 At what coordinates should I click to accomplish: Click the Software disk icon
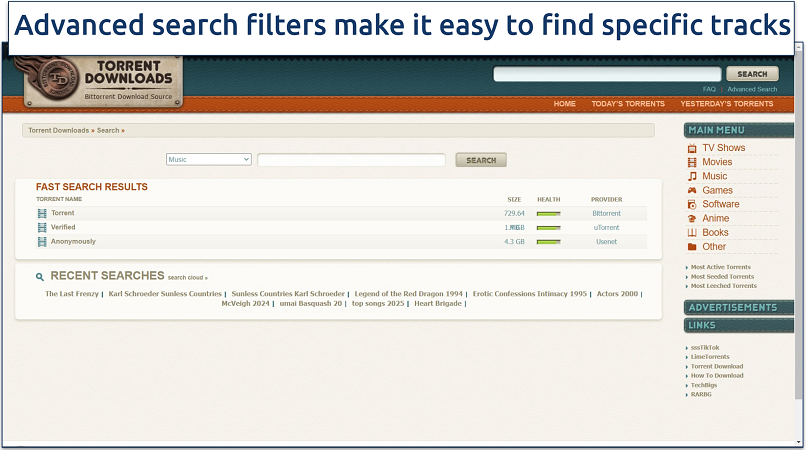(x=692, y=205)
